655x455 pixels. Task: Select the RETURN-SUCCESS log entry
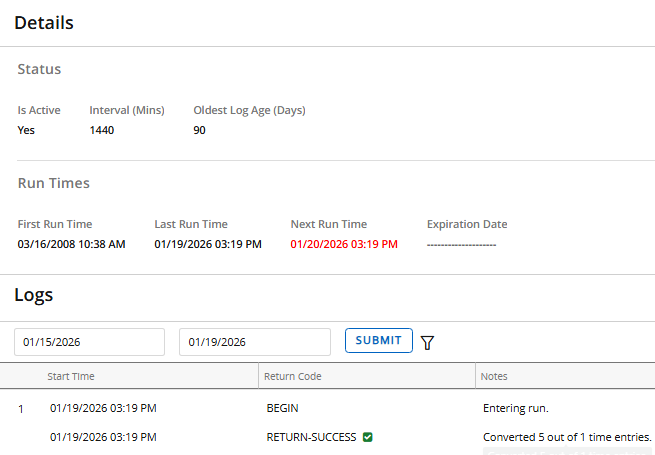pyautogui.click(x=311, y=437)
